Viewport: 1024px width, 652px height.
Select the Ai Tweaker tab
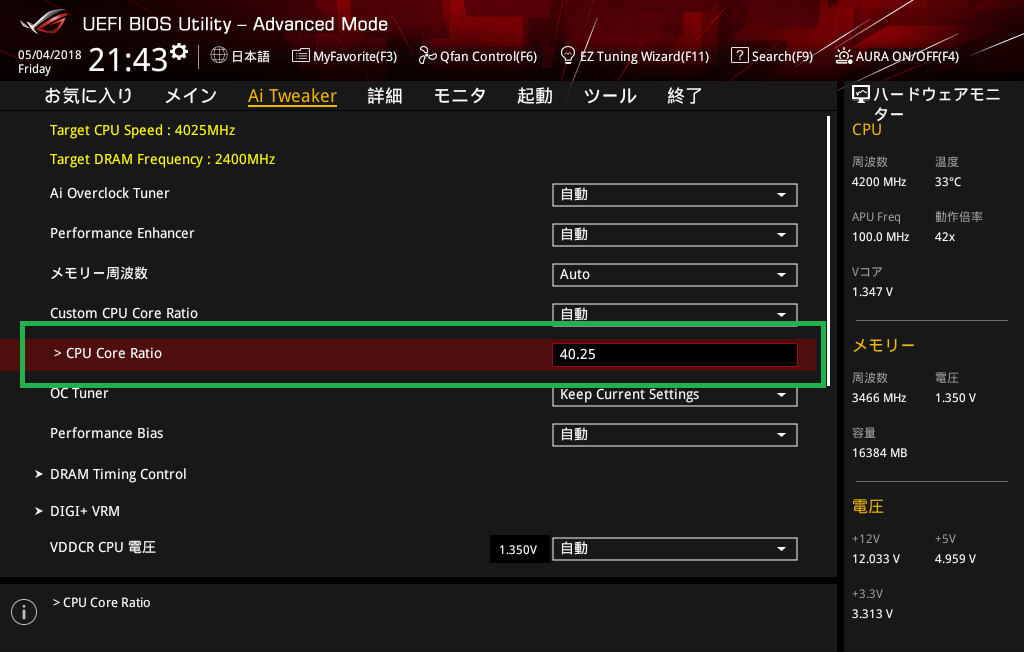pyautogui.click(x=293, y=96)
